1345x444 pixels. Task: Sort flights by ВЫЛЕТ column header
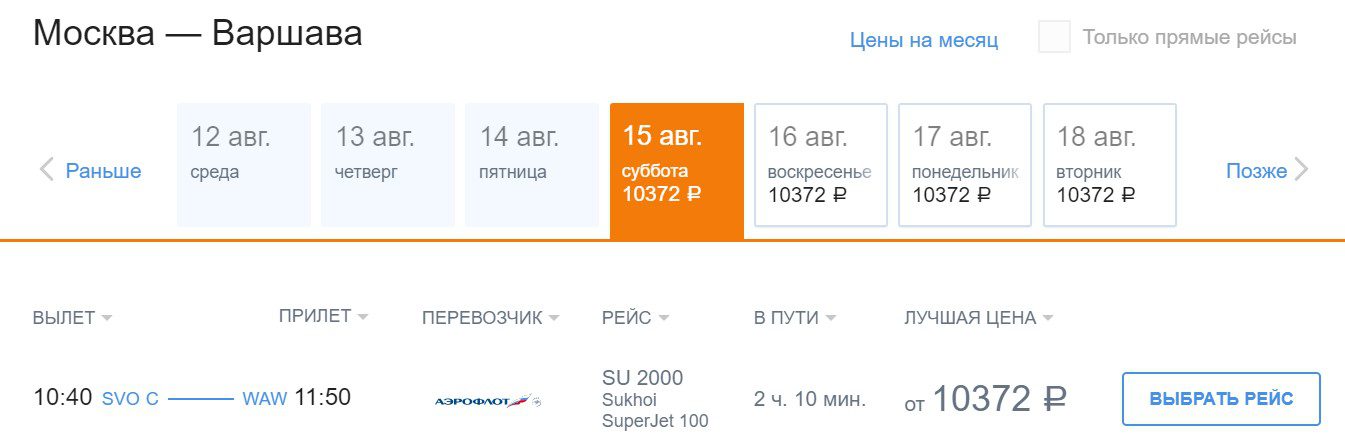[64, 319]
